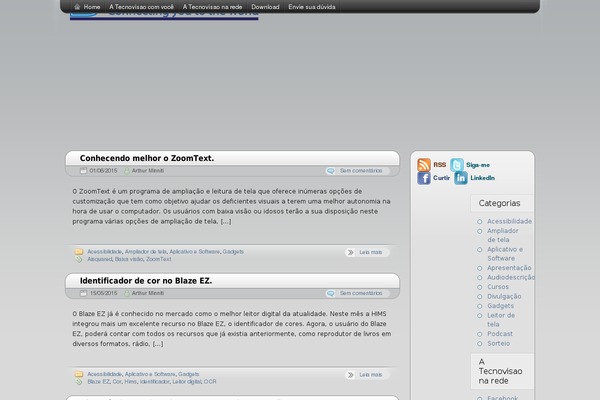The width and height of the screenshot is (600, 400).
Task: Click arrow icon of ZoomText Leia mais
Action: pos(350,252)
